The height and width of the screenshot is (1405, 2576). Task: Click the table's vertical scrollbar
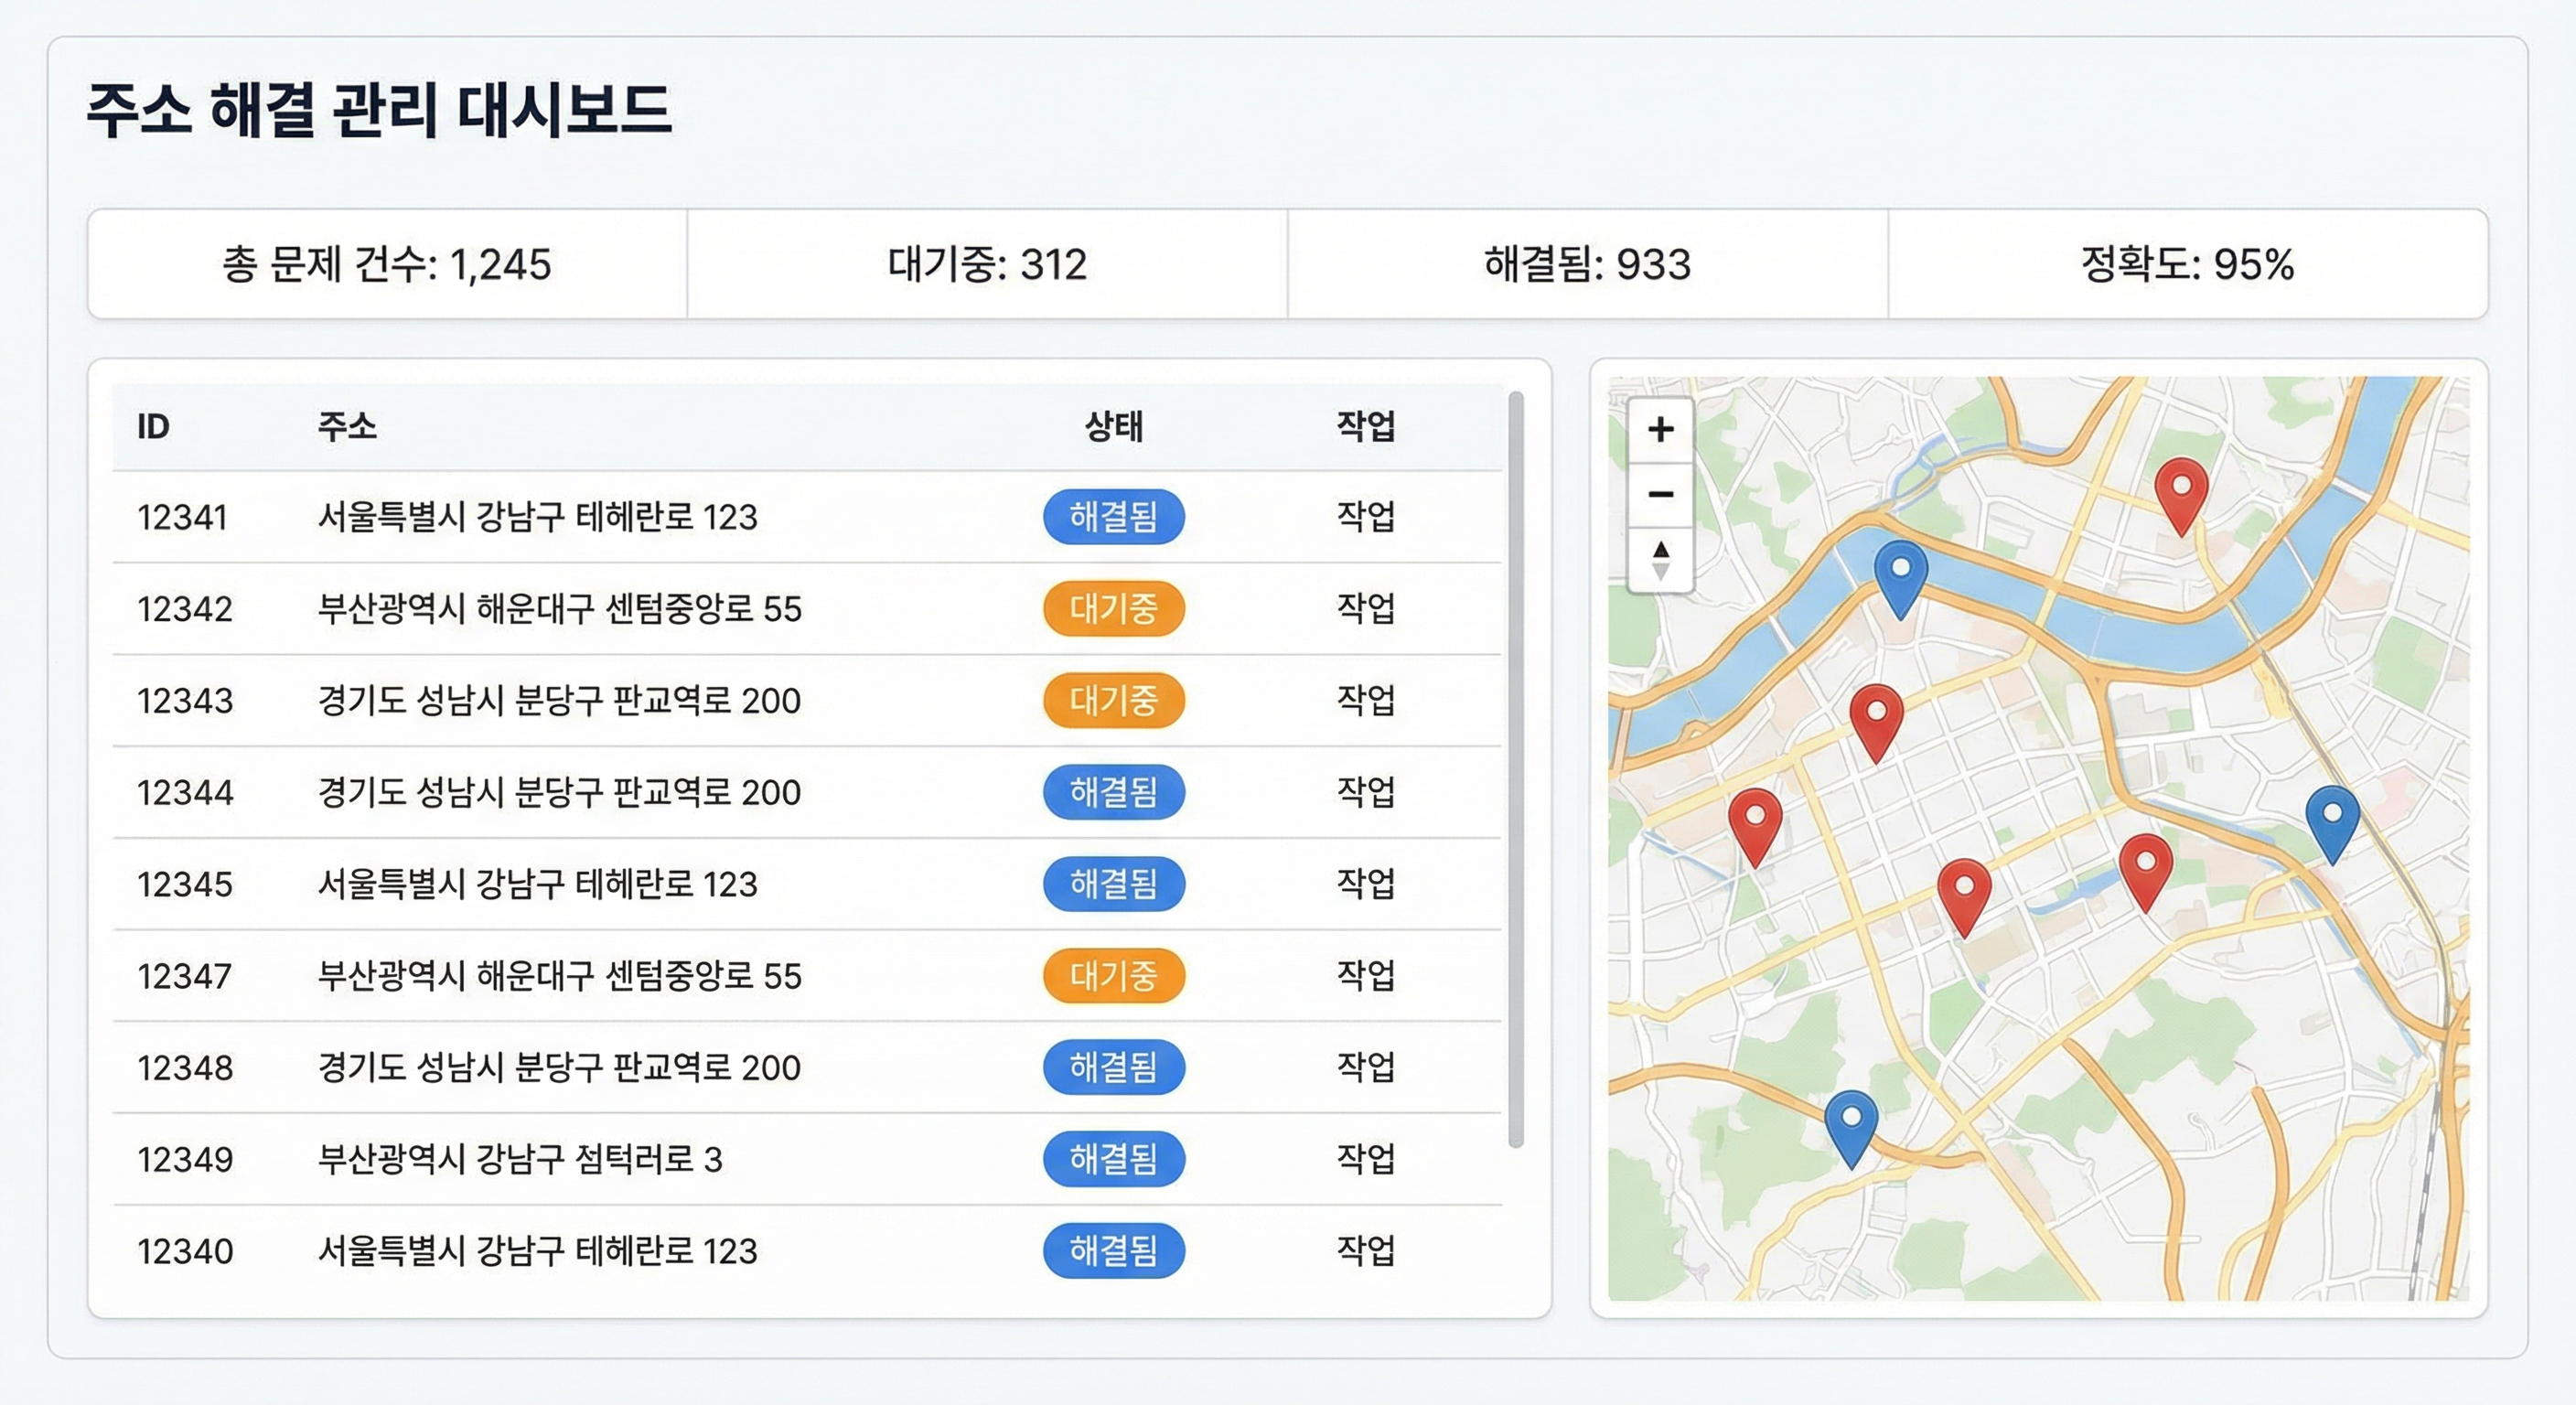coord(1515,770)
